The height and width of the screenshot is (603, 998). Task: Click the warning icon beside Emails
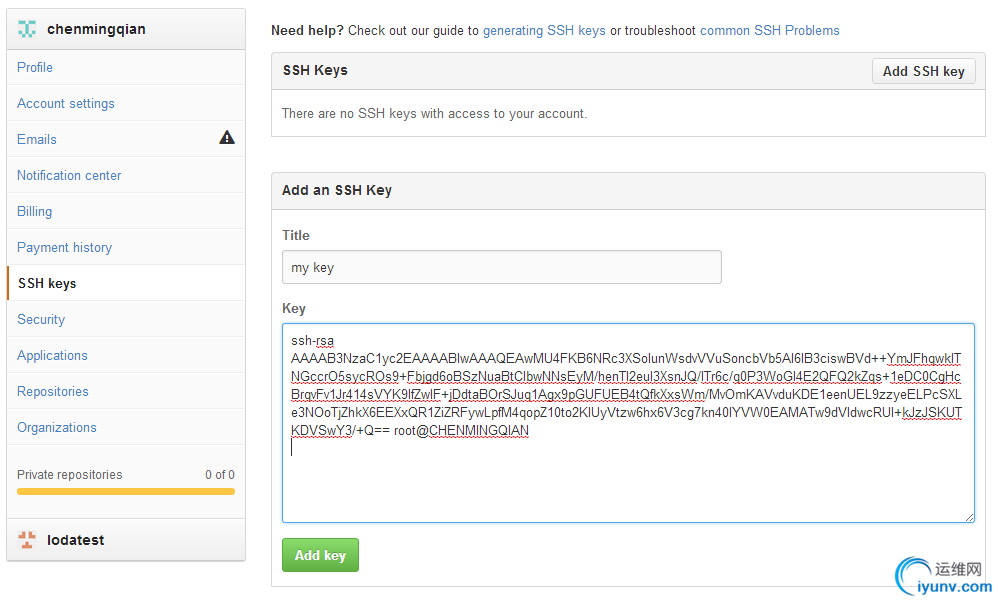227,138
